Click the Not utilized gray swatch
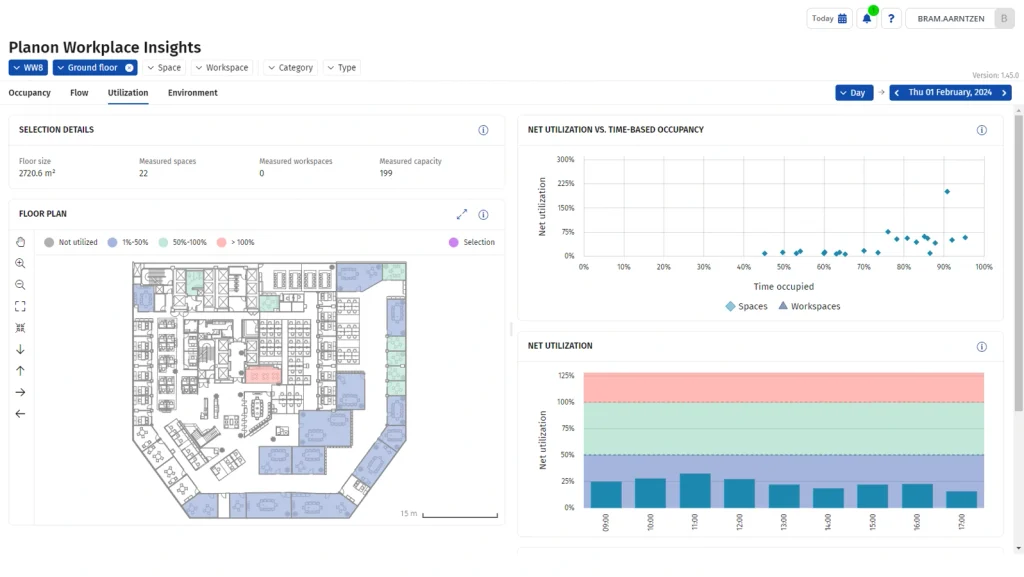 coord(49,242)
